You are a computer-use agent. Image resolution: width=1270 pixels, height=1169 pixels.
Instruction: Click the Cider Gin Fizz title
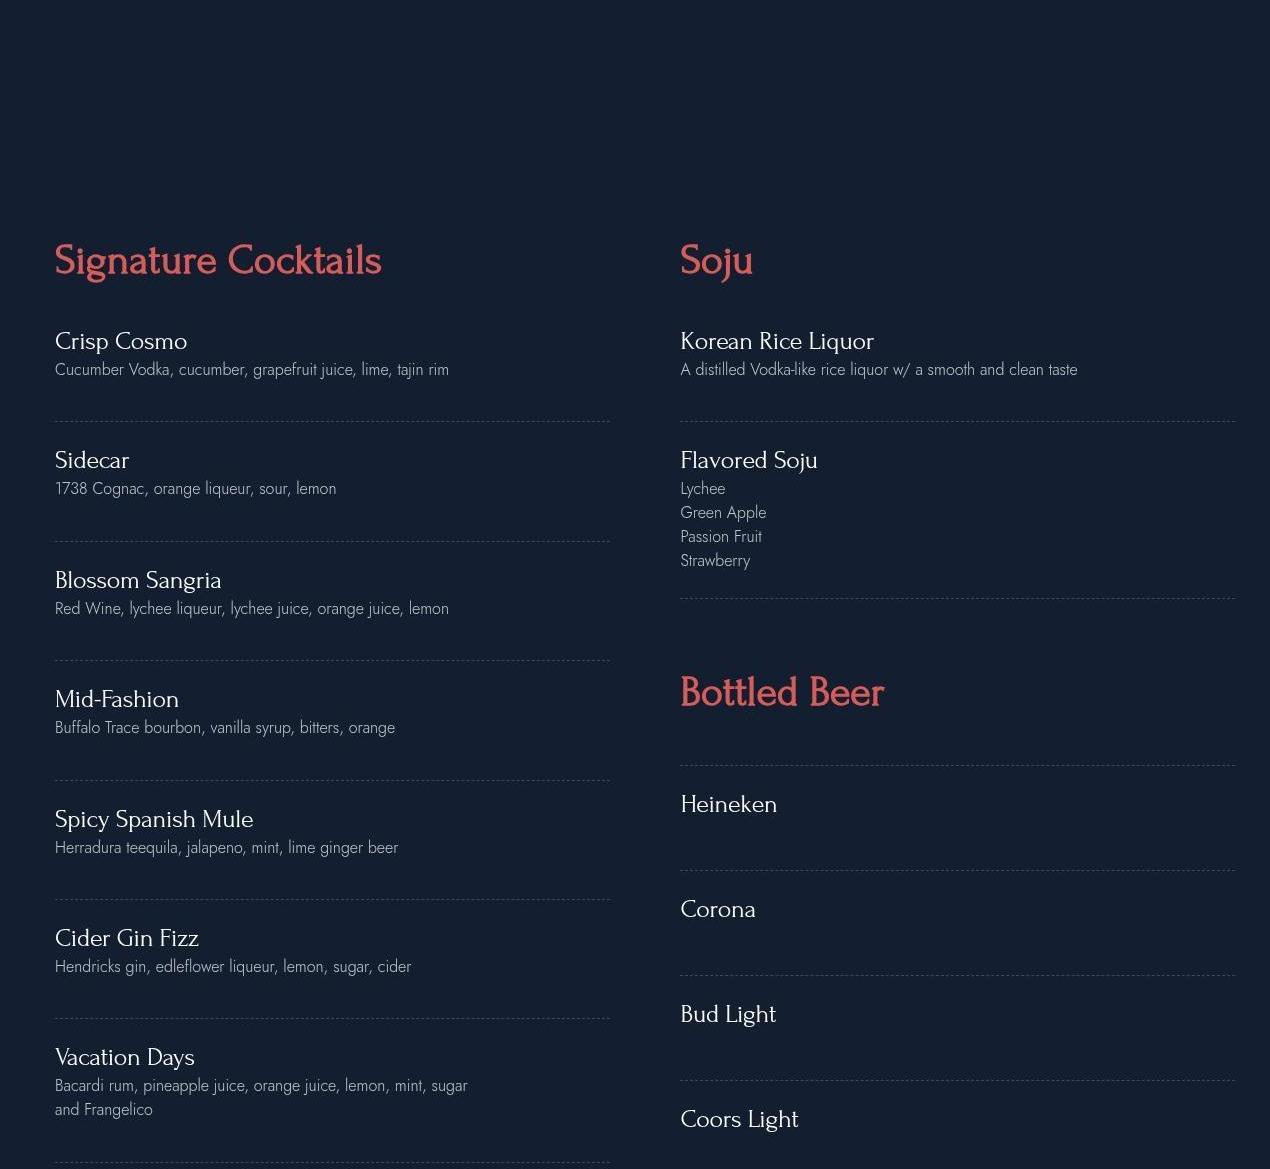point(127,939)
